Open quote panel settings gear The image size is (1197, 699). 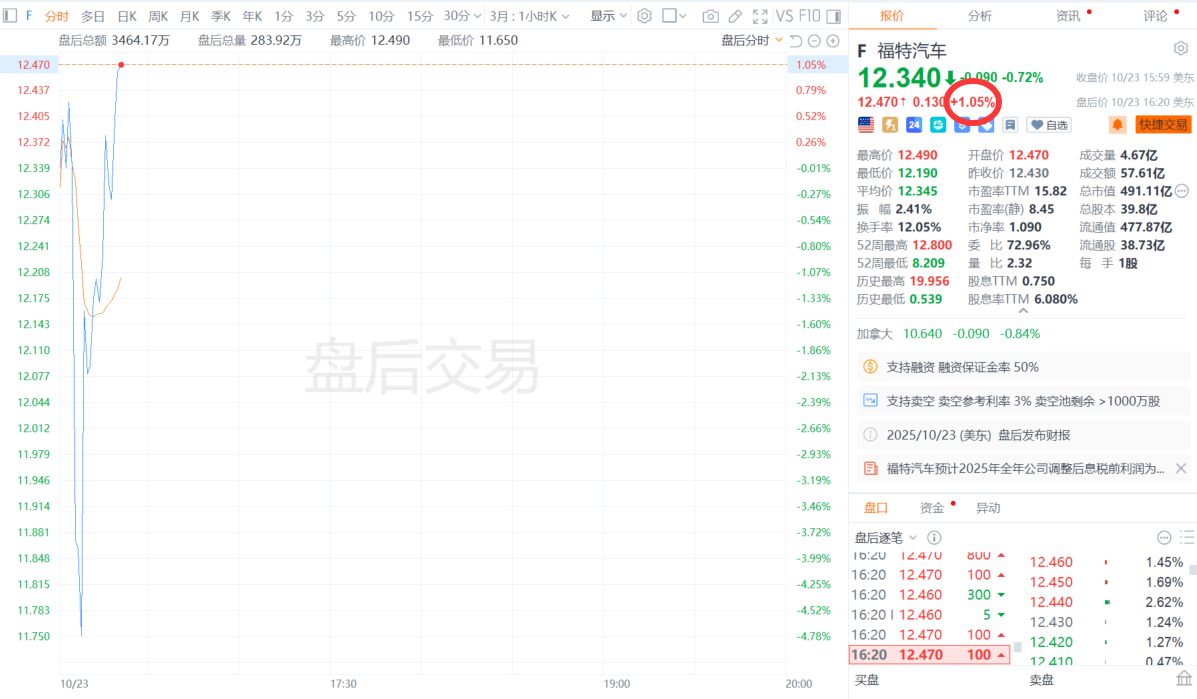coord(1180,49)
